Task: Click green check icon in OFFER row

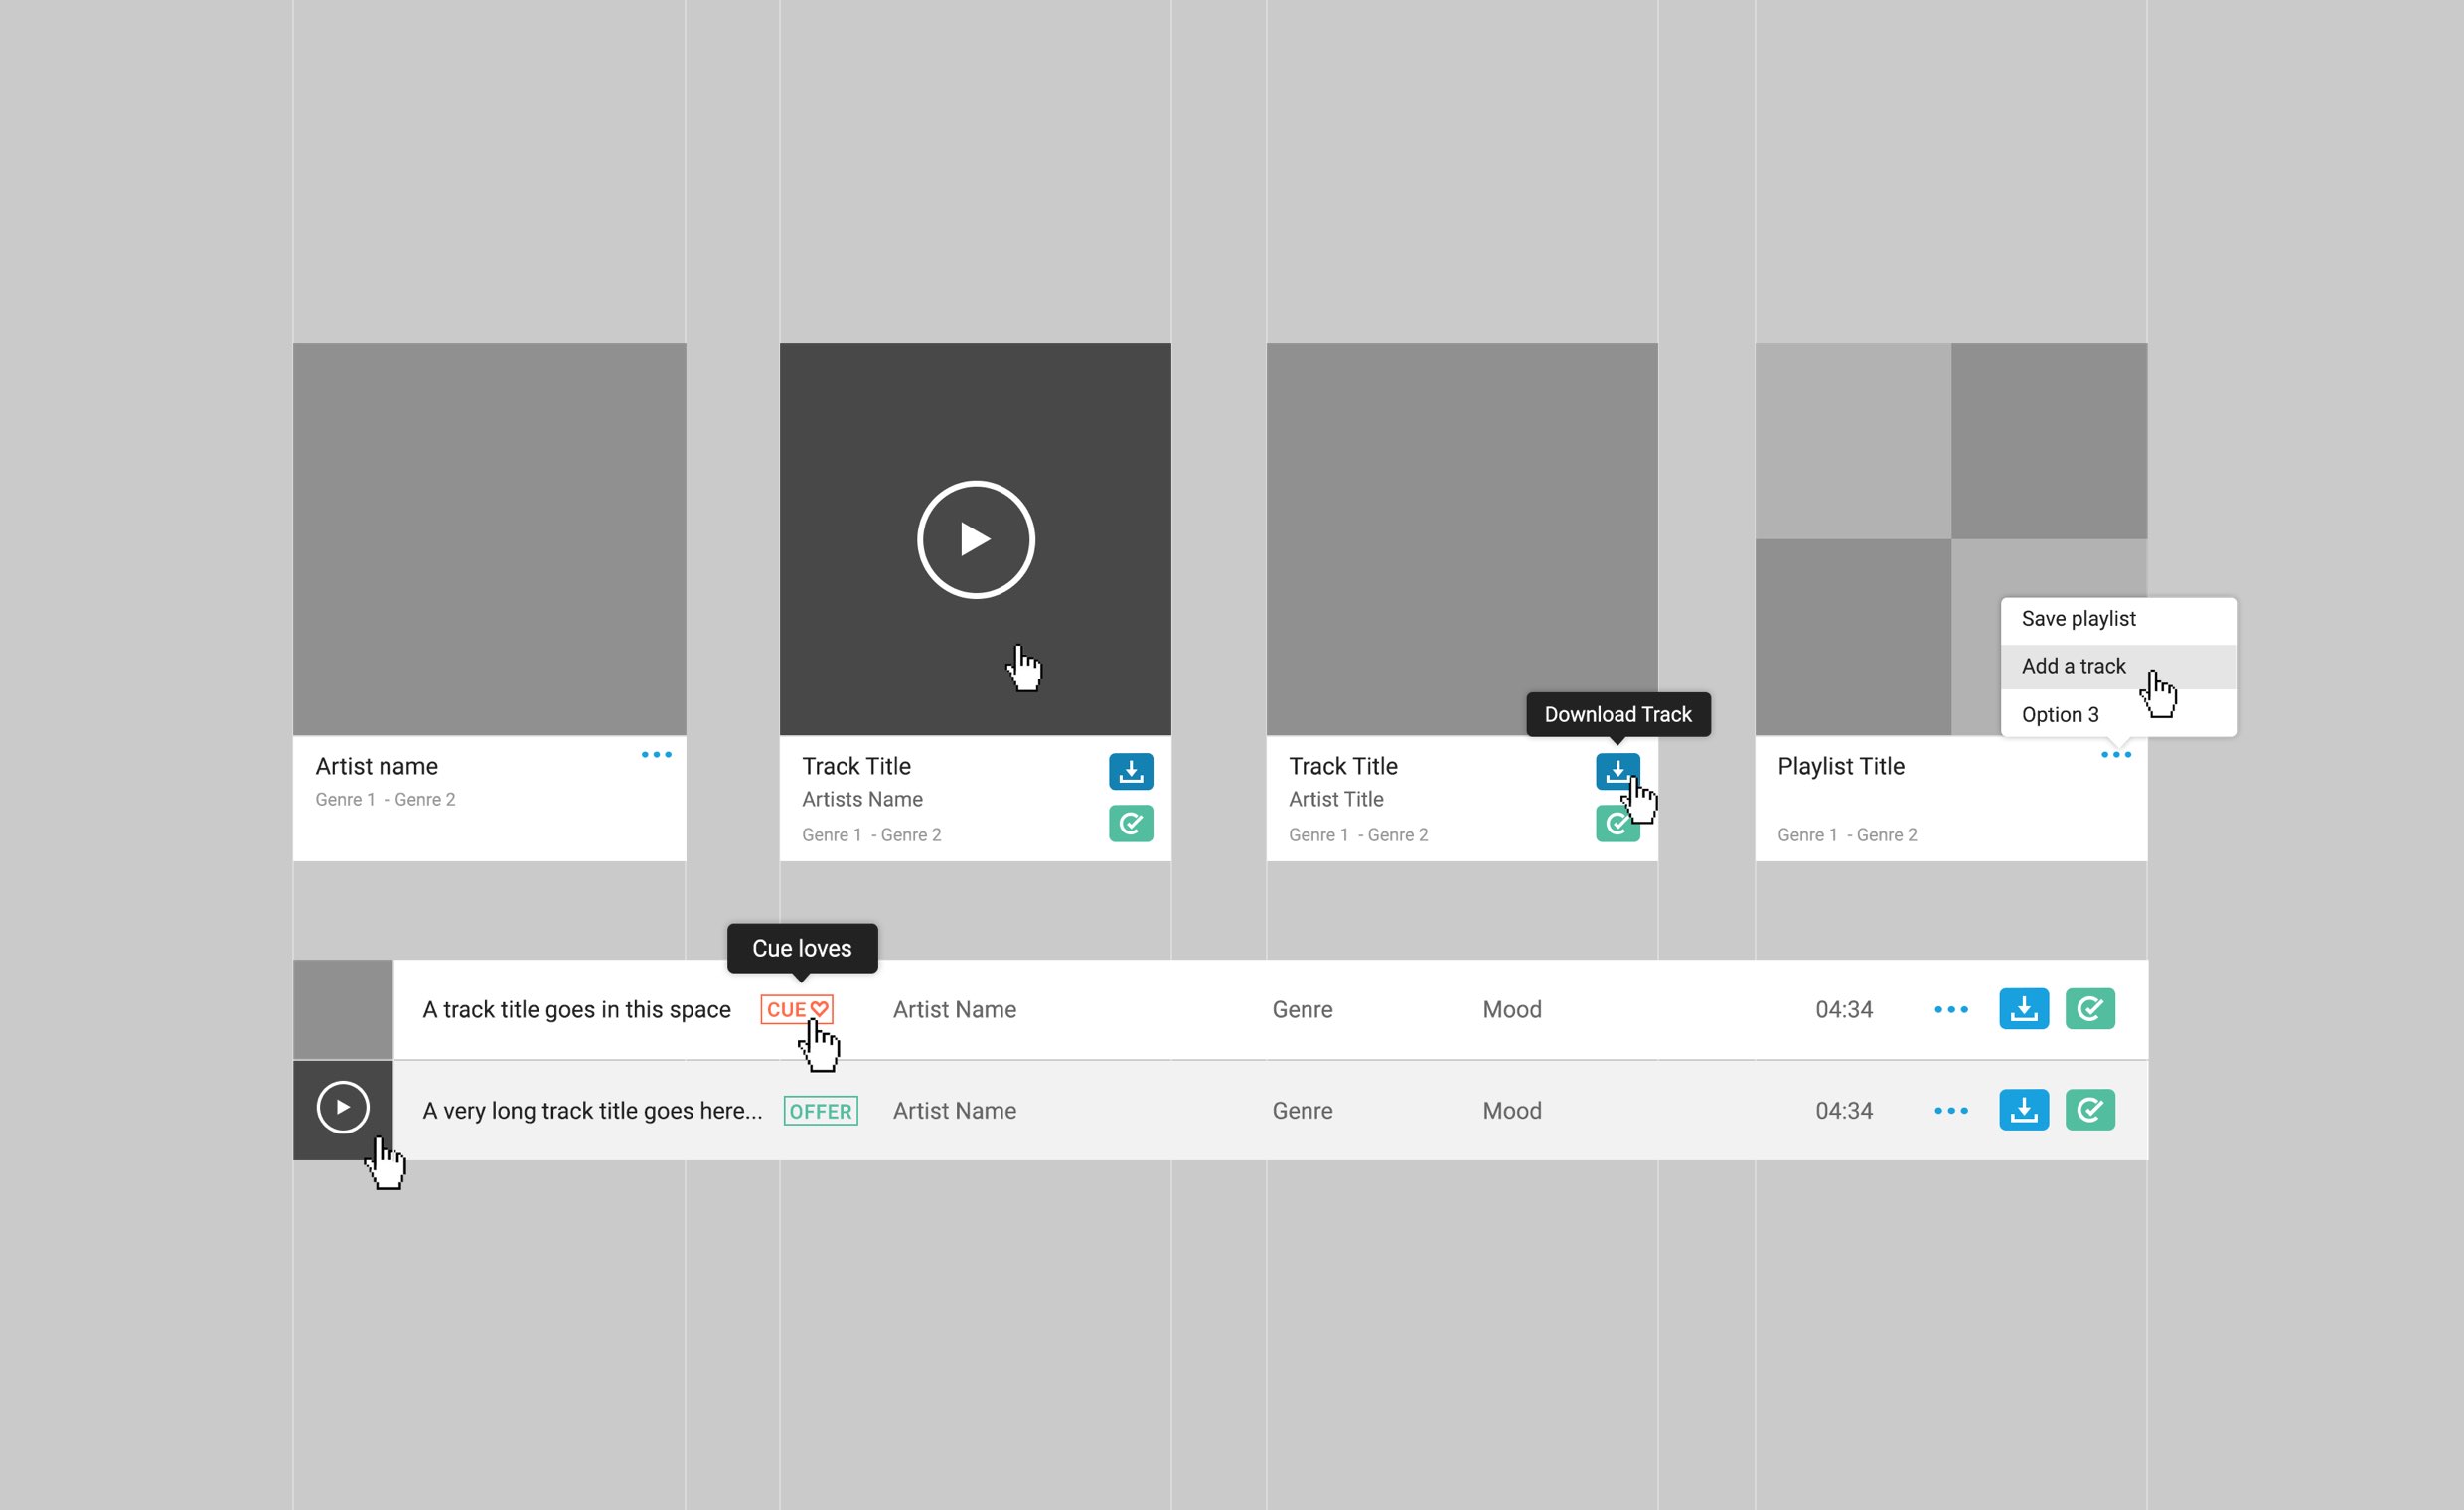Action: point(2089,1110)
